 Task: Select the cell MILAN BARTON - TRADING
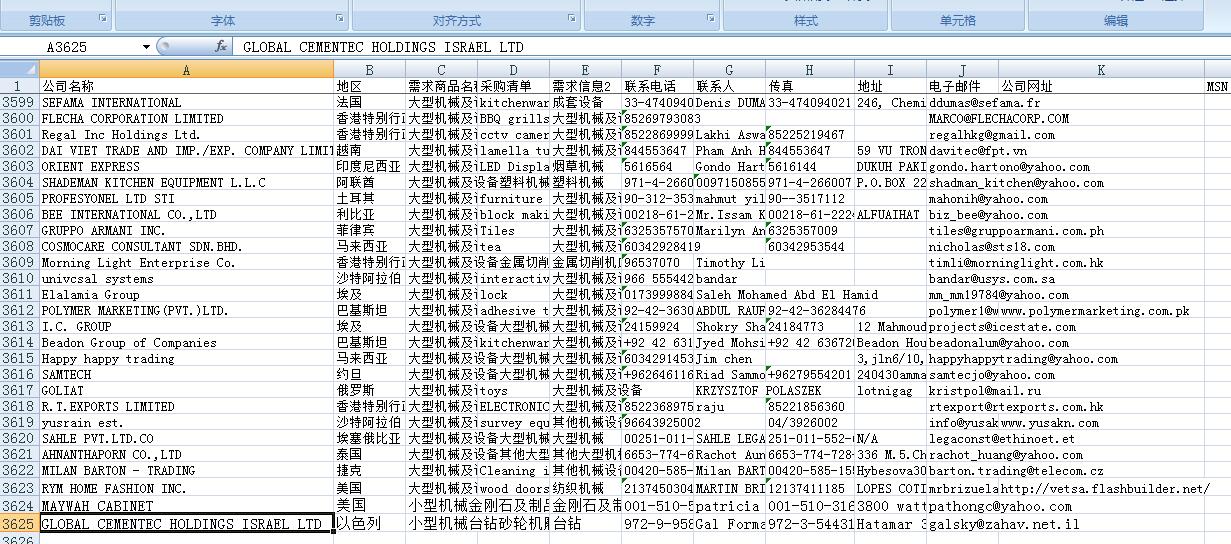pos(186,470)
